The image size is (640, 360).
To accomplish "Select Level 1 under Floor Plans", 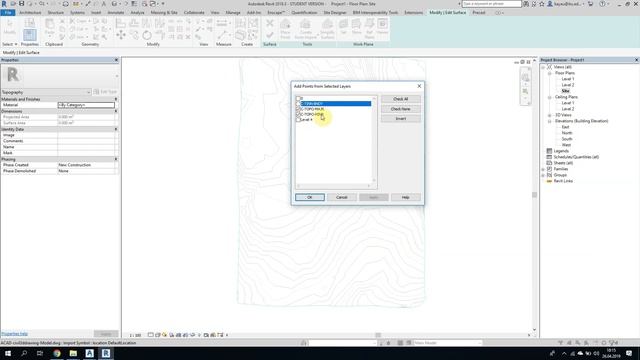I will pos(568,79).
